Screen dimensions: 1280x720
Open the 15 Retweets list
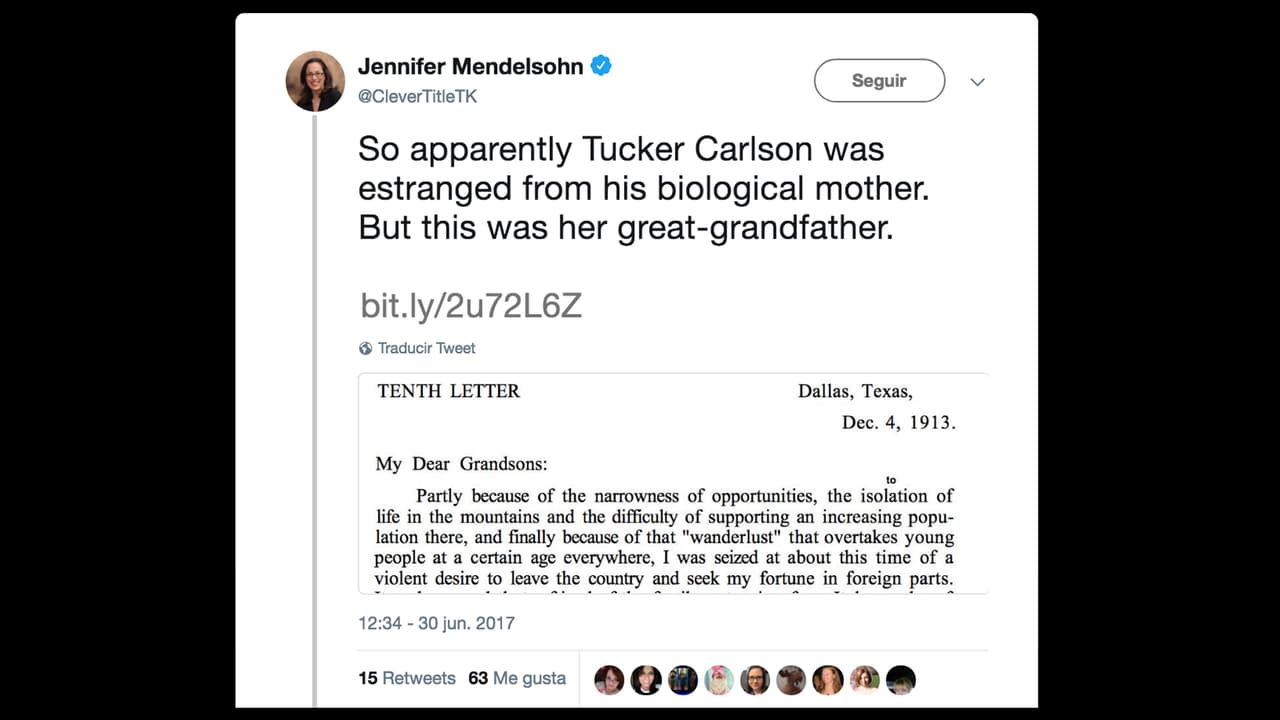pyautogui.click(x=407, y=678)
